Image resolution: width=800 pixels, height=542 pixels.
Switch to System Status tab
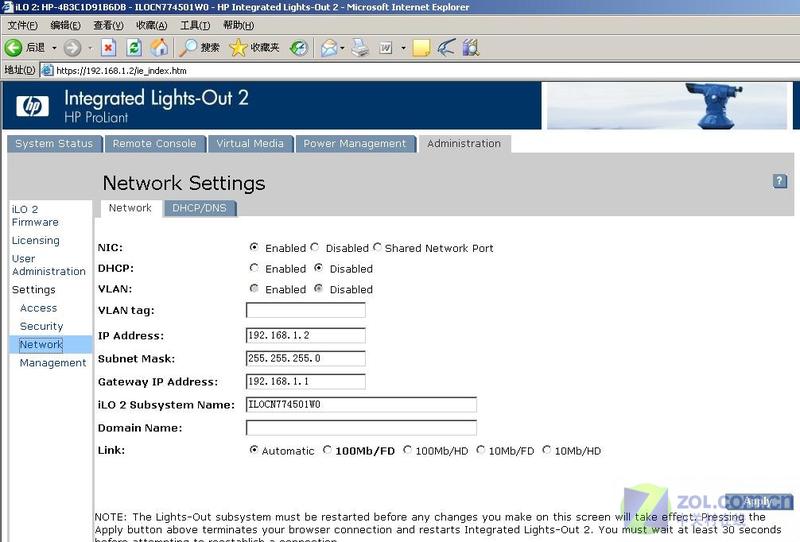55,144
